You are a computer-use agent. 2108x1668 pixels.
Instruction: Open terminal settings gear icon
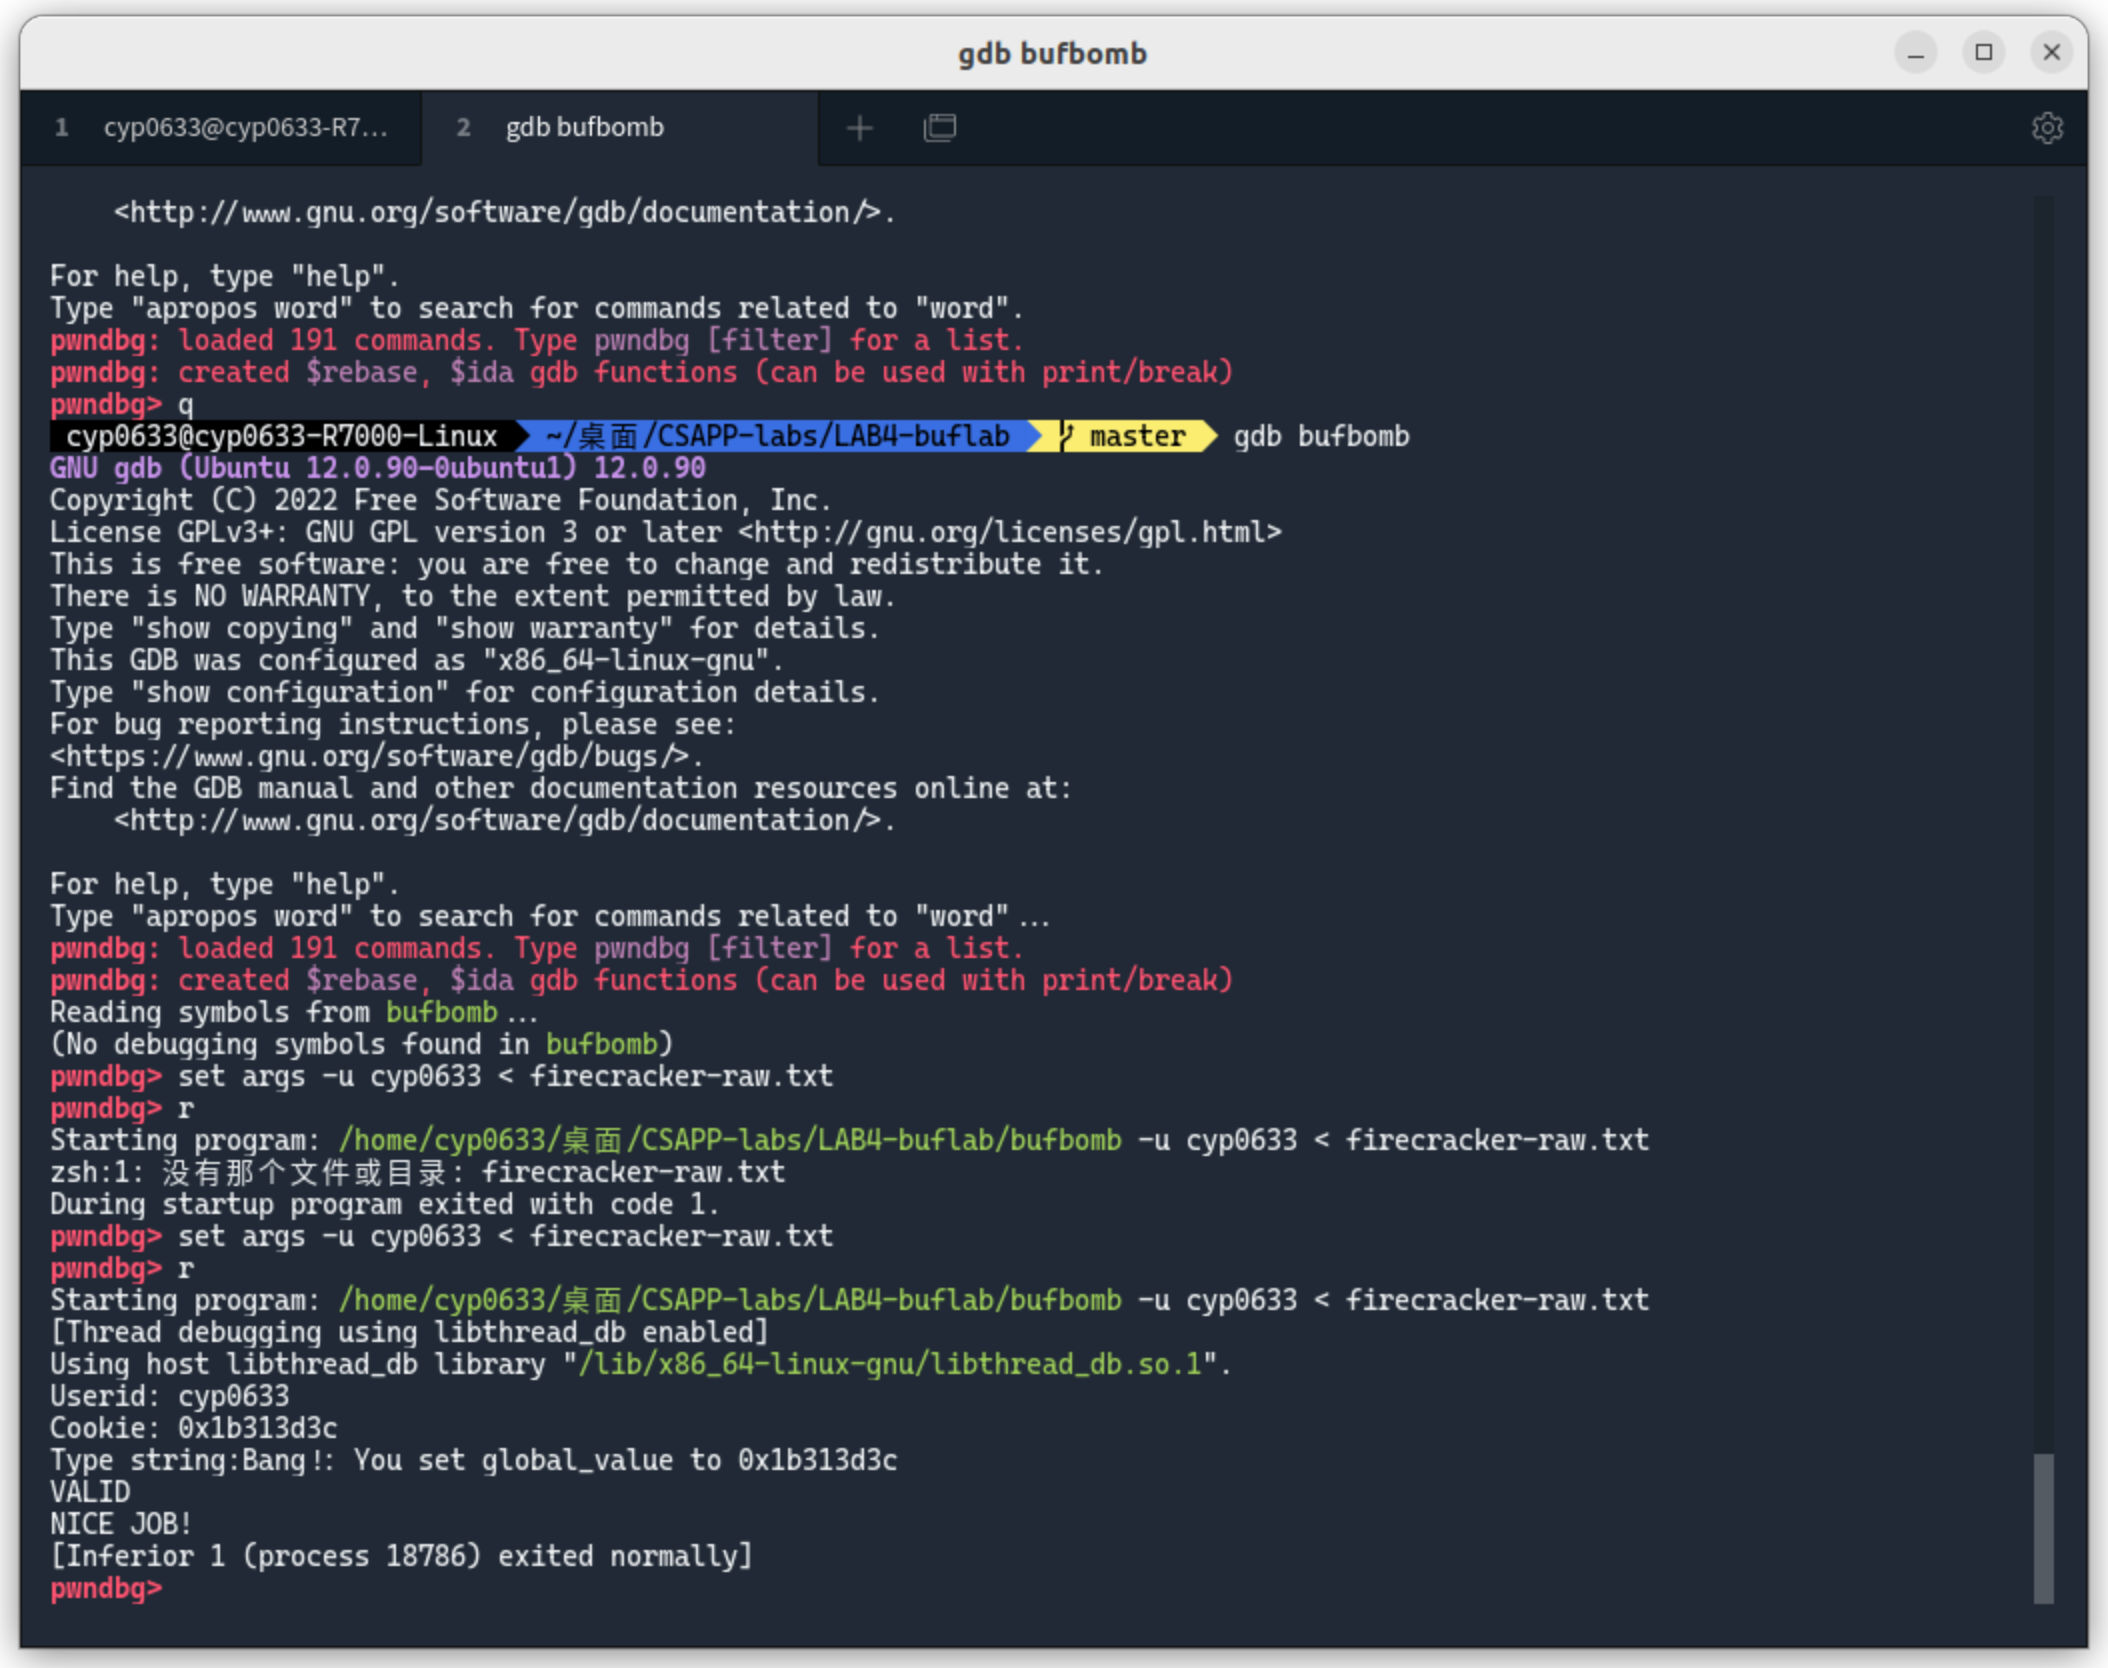coord(2046,128)
